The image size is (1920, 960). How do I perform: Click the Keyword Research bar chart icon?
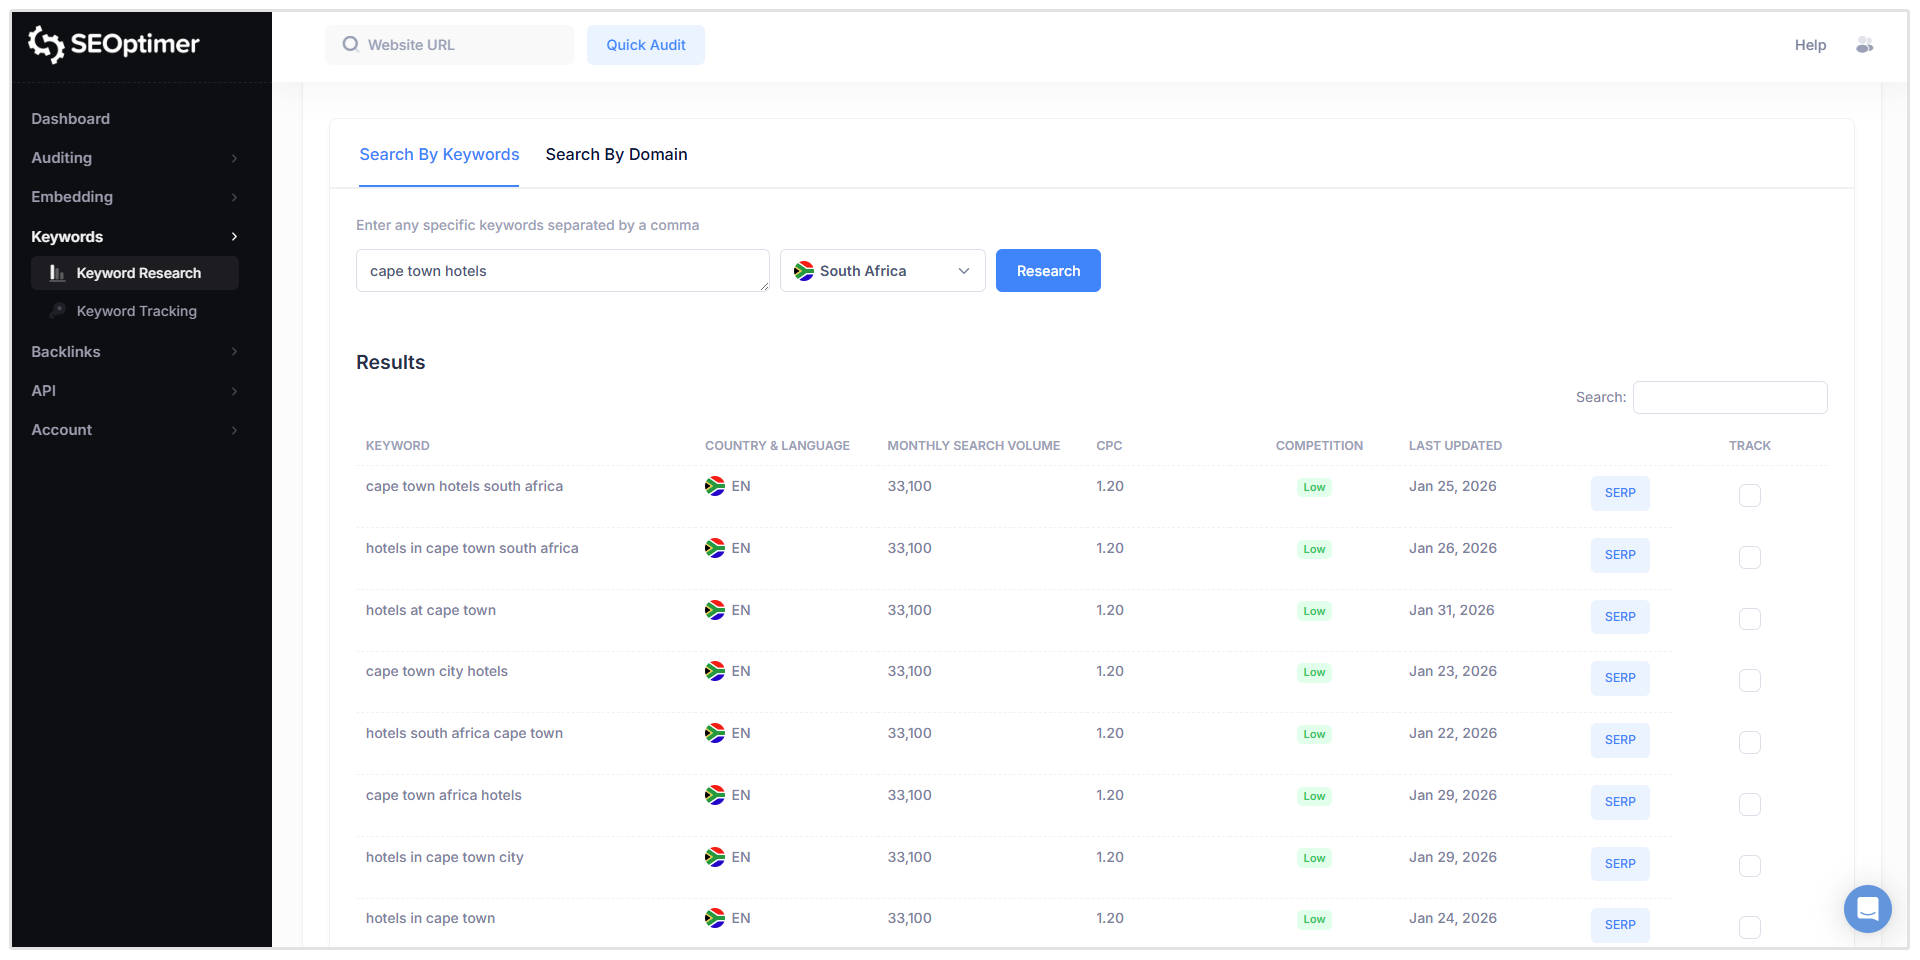coord(57,273)
